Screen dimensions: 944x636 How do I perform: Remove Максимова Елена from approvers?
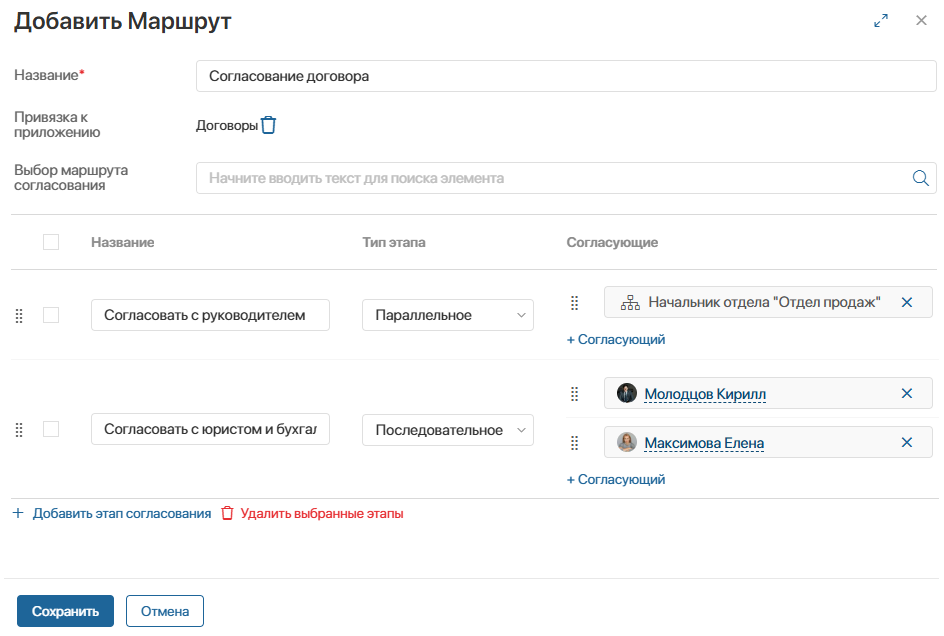point(907,443)
